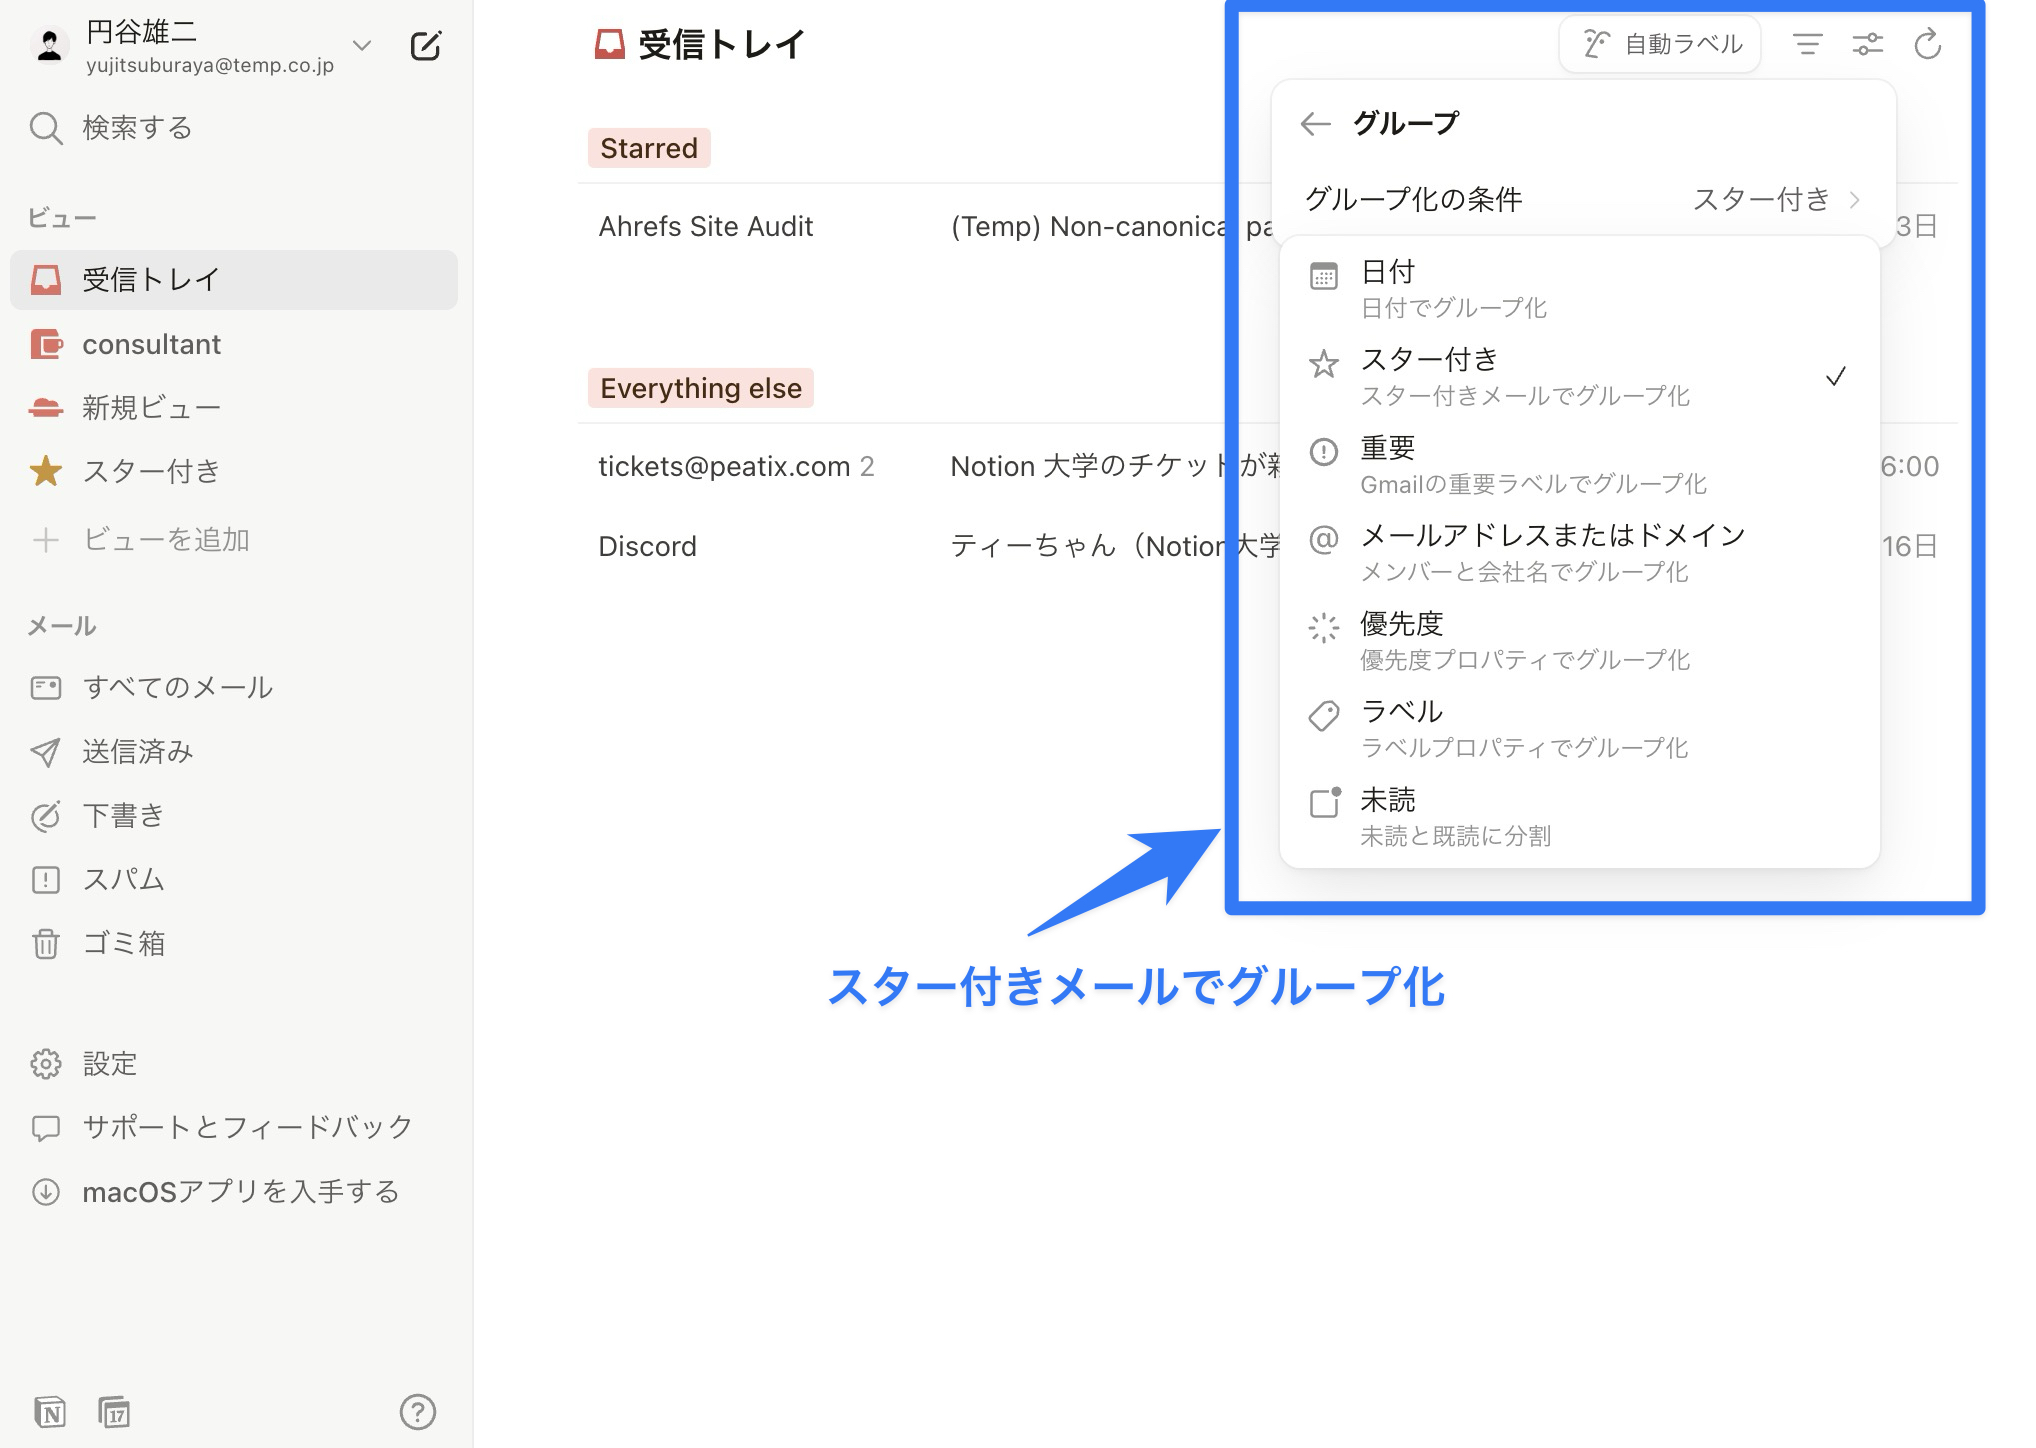Click the refresh icon
Viewport: 2036px width, 1448px height.
click(1927, 45)
